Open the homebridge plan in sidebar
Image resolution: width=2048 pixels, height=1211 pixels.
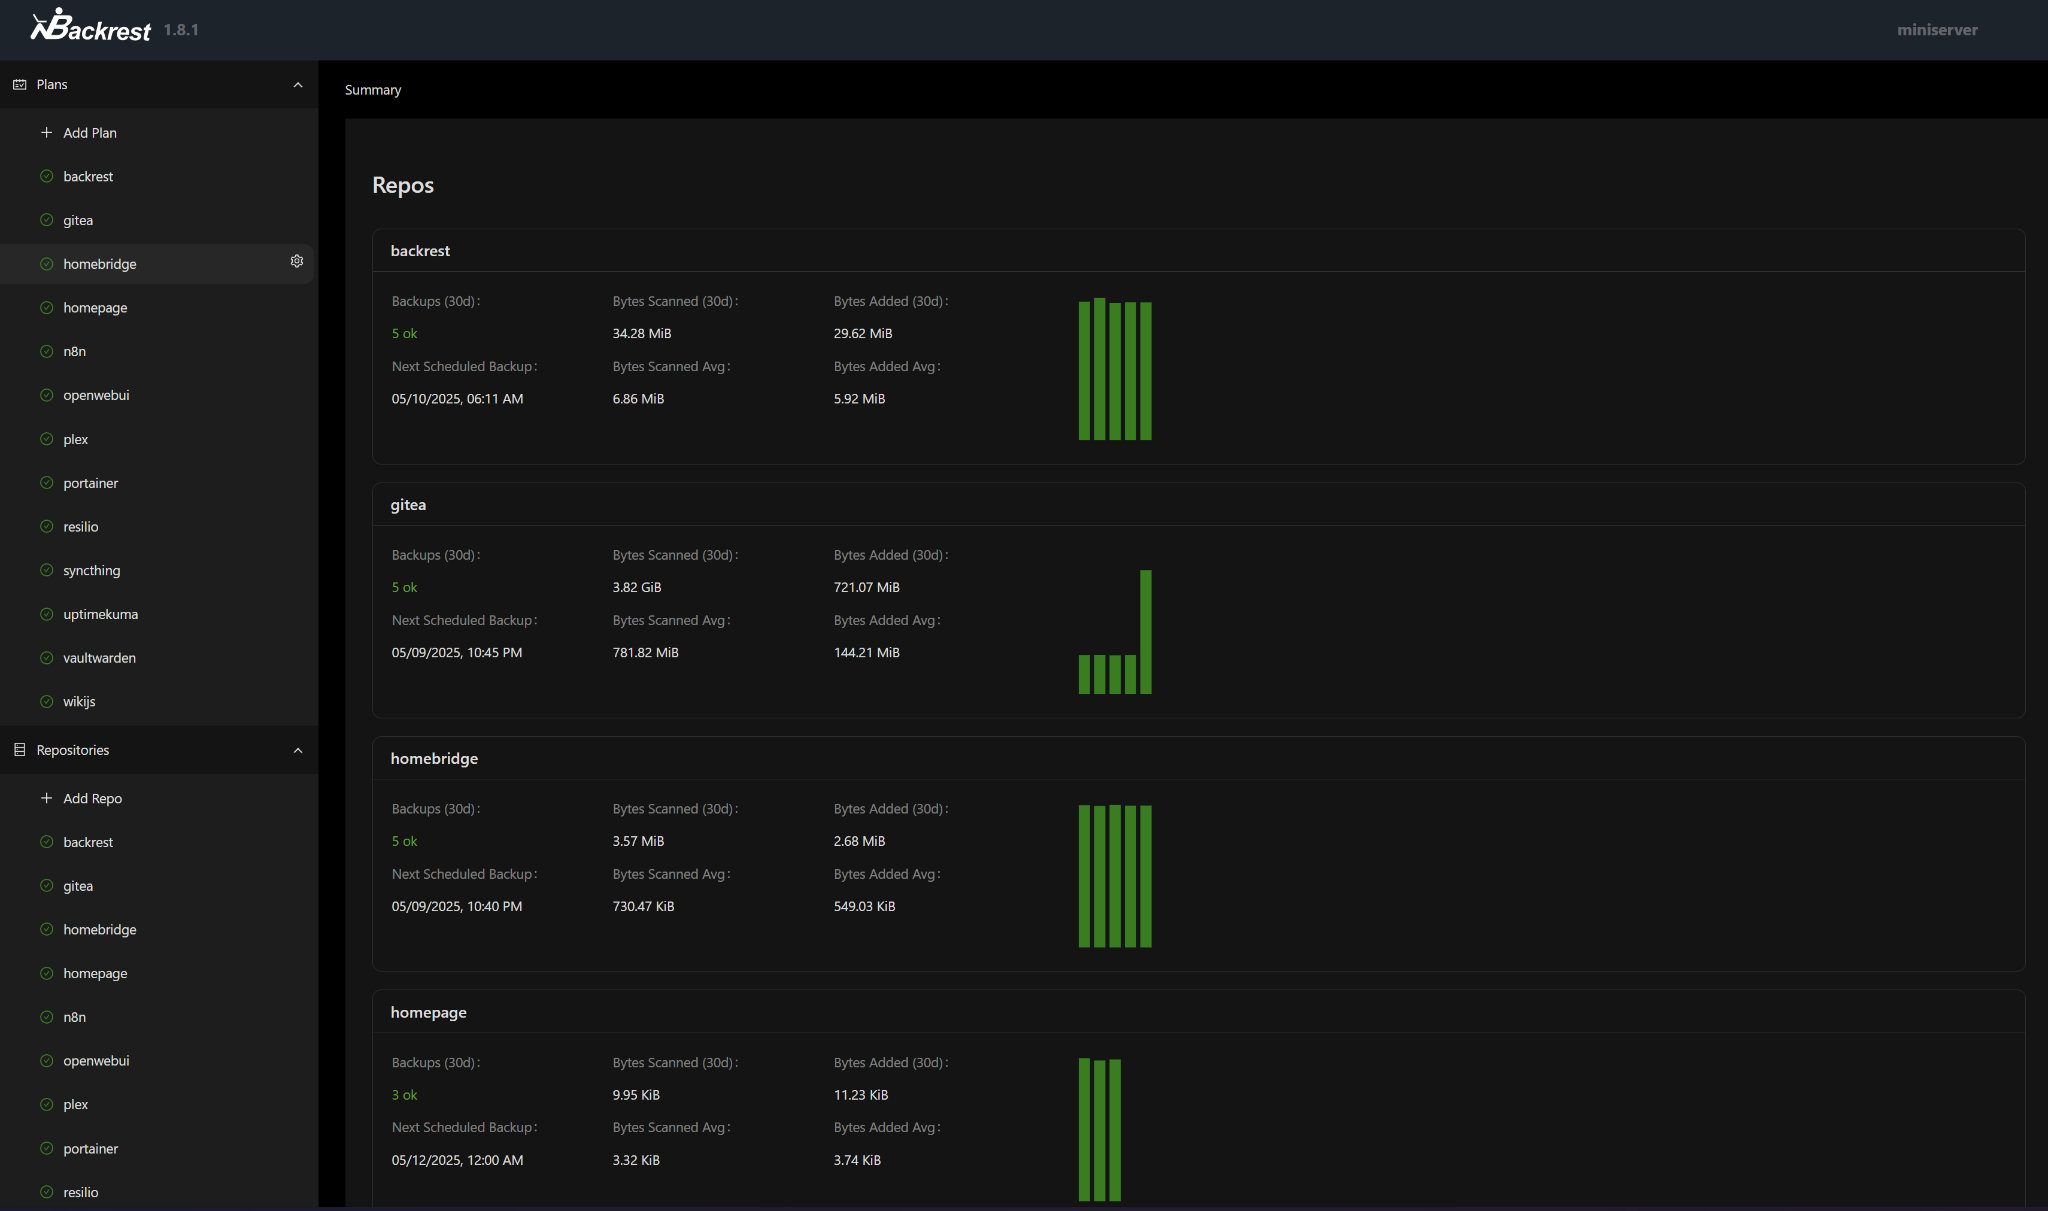(100, 264)
